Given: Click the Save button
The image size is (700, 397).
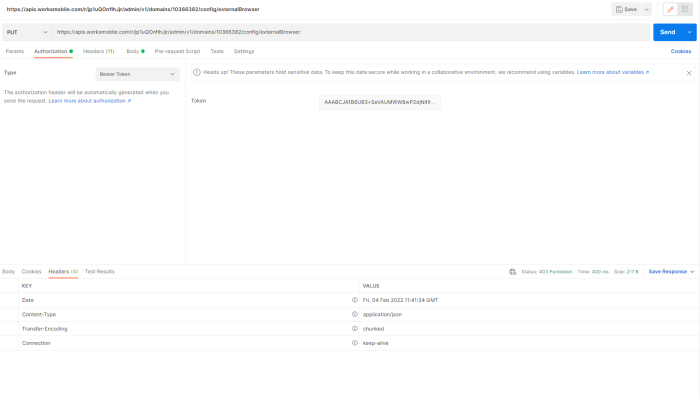Looking at the screenshot, I should point(626,9).
